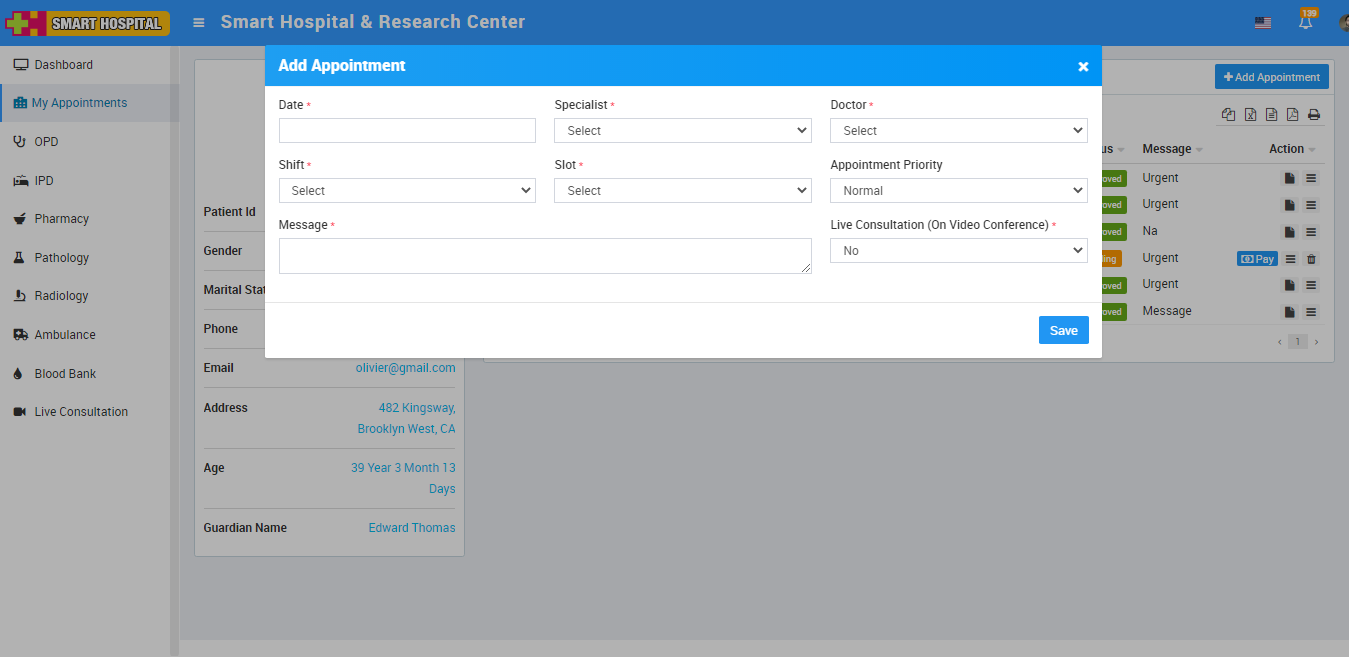Close the Add Appointment dialog
The width and height of the screenshot is (1349, 657).
(1083, 67)
